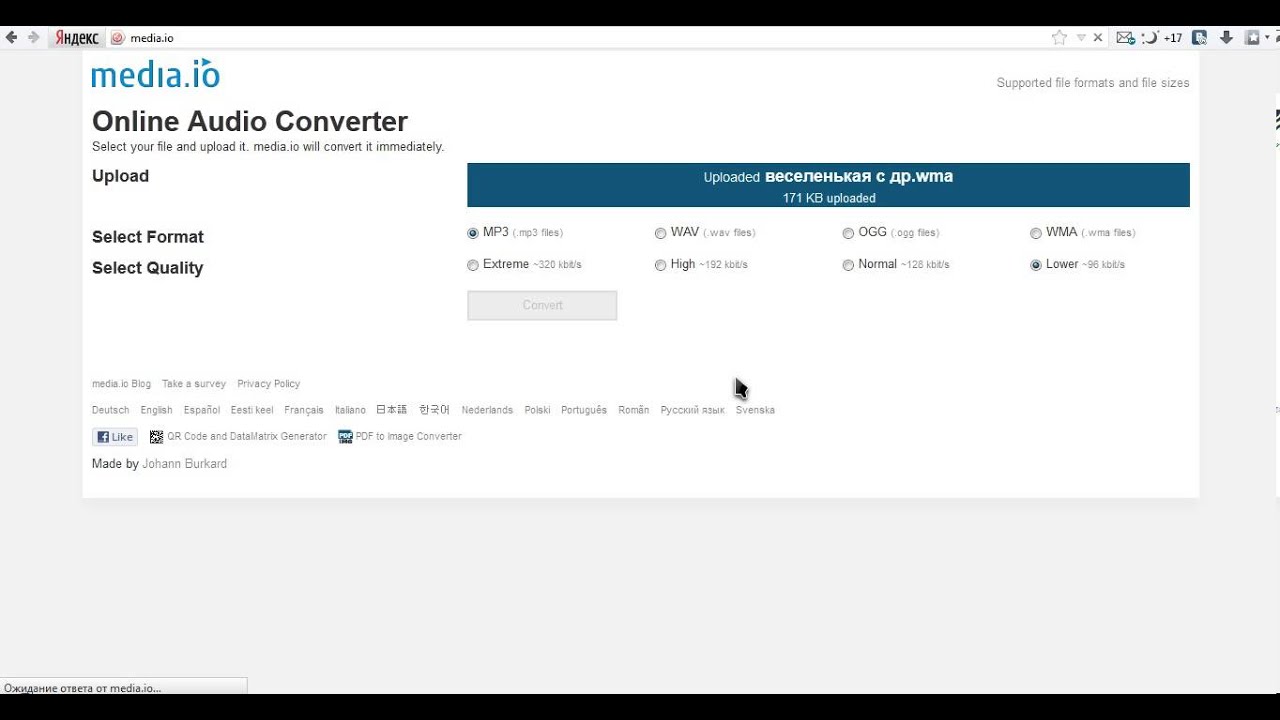Viewport: 1280px width, 720px height.
Task: Open the Take a survey link
Action: pyautogui.click(x=194, y=384)
